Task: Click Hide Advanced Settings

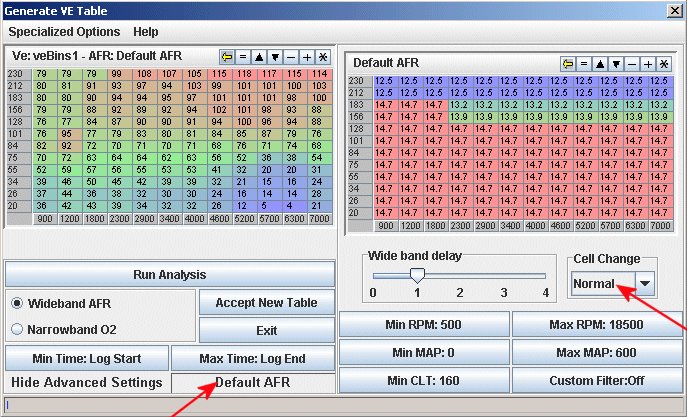Action: (x=87, y=382)
